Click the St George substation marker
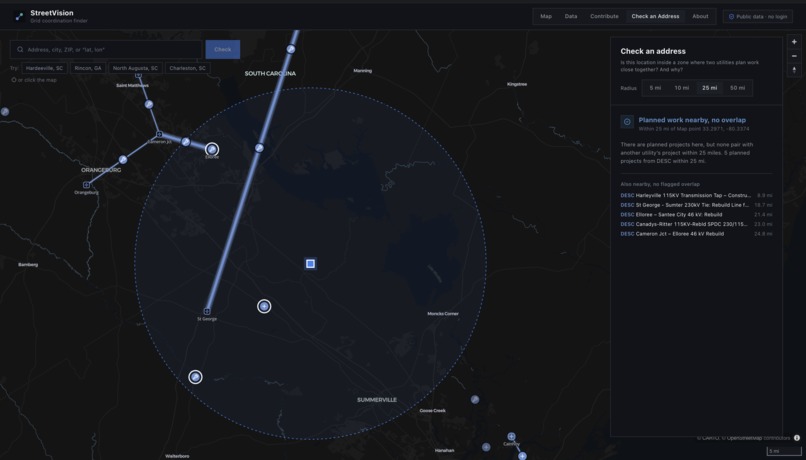Screen dimensions: 806x460 207,311
